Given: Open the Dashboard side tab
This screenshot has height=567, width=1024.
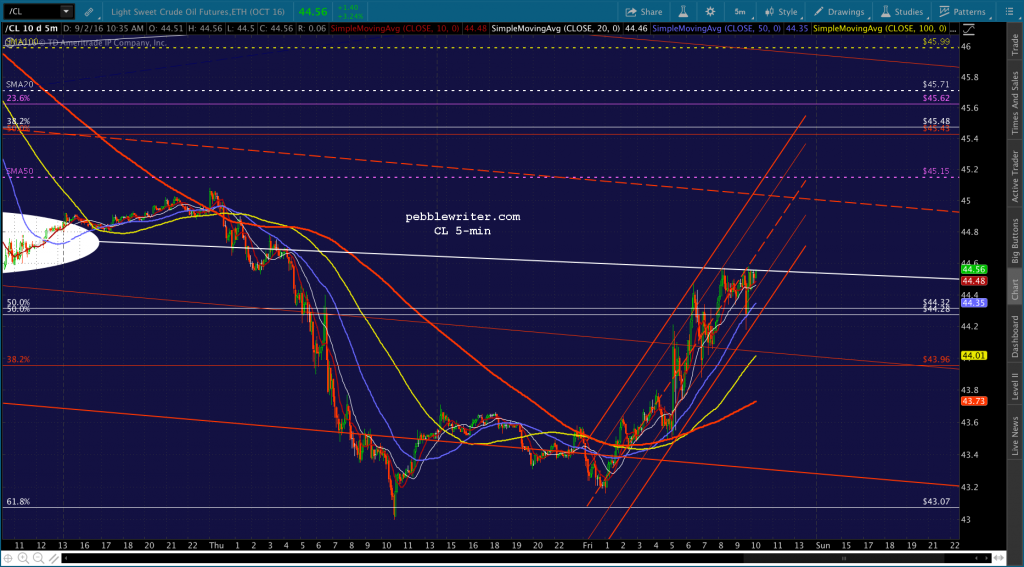Looking at the screenshot, I should tap(1016, 336).
